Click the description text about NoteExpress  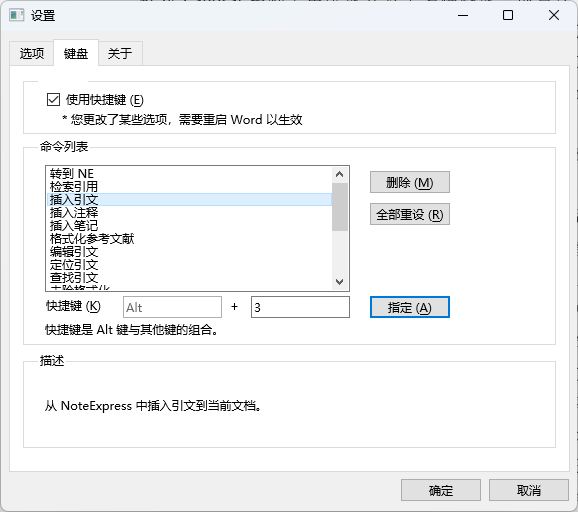tap(153, 406)
